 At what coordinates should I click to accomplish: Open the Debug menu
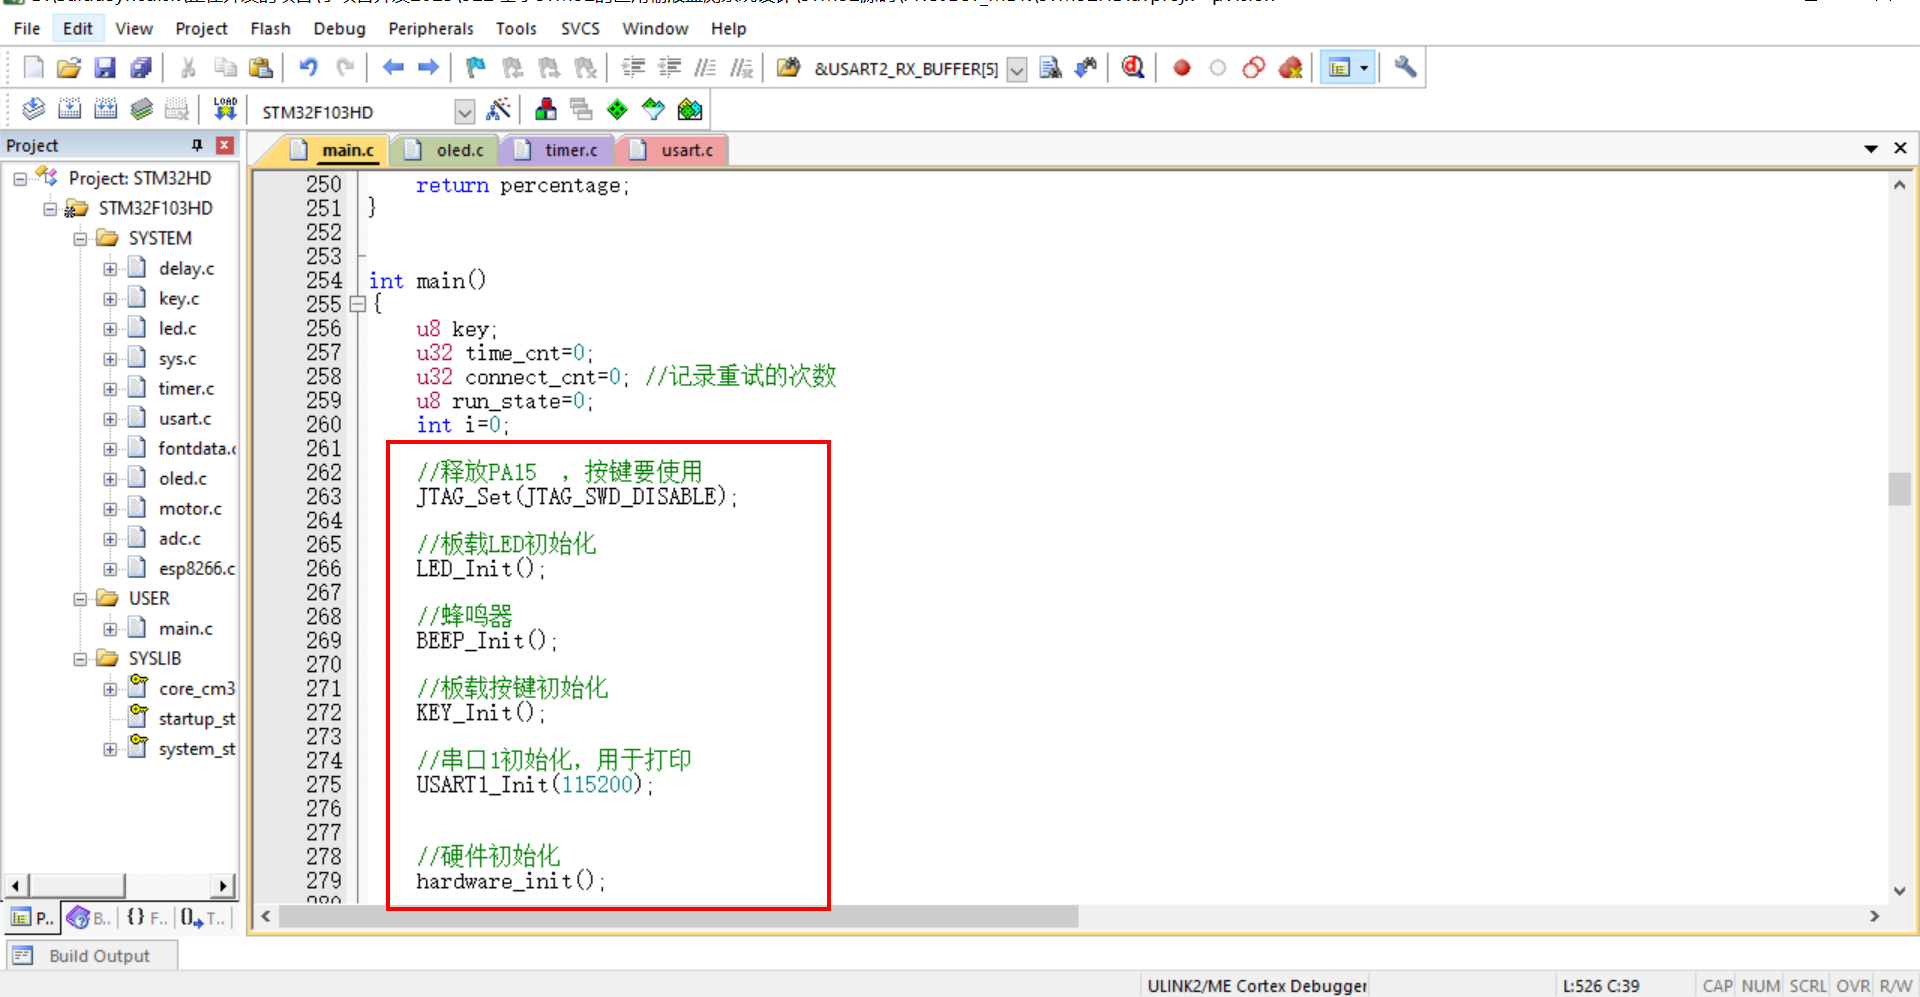pyautogui.click(x=339, y=28)
